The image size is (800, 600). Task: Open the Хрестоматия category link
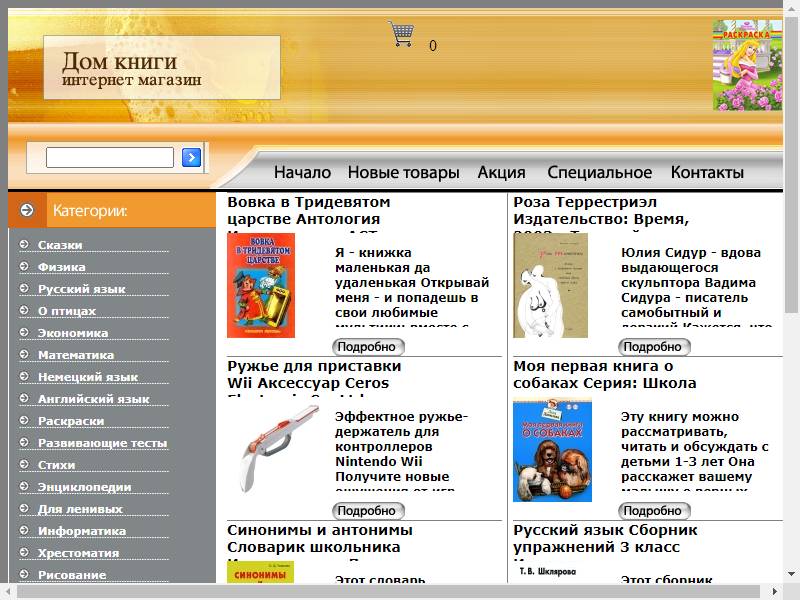point(79,552)
